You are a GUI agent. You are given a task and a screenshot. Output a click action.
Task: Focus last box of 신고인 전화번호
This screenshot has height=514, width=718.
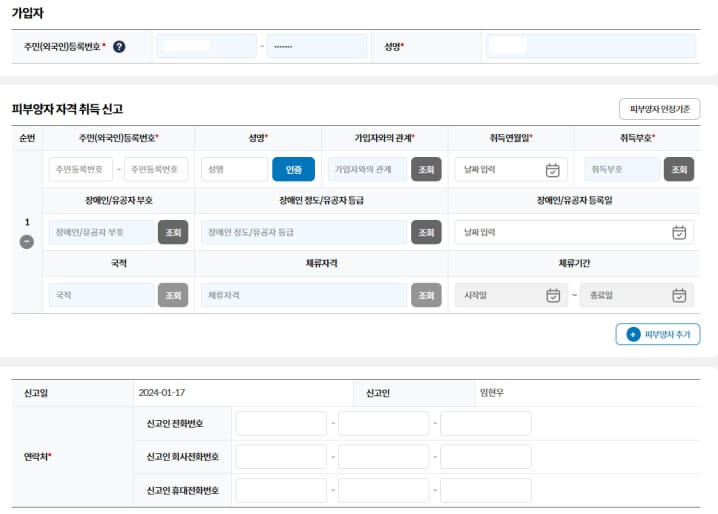click(x=486, y=423)
